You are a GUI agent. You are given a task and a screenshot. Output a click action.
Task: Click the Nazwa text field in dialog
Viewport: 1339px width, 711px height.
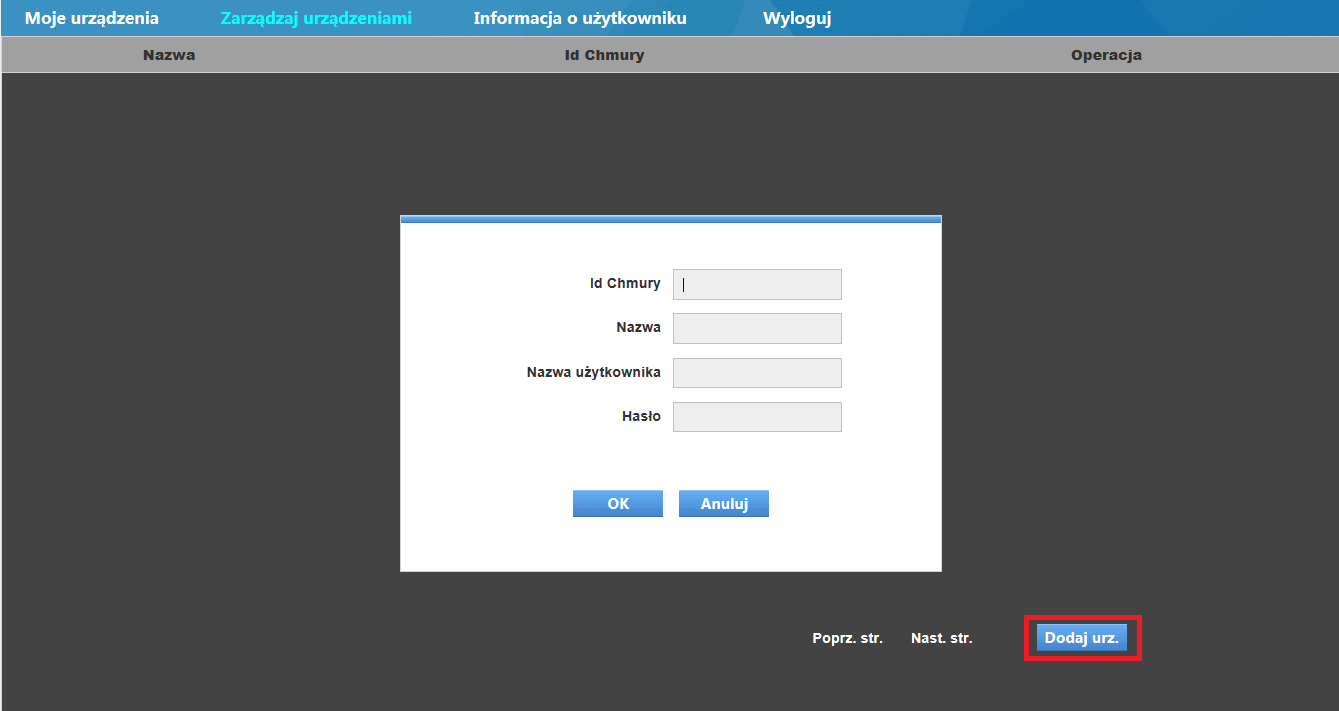tap(757, 328)
